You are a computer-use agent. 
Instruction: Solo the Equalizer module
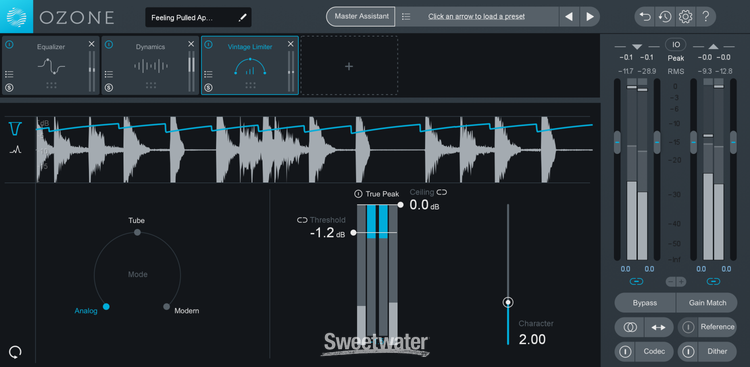(9, 88)
